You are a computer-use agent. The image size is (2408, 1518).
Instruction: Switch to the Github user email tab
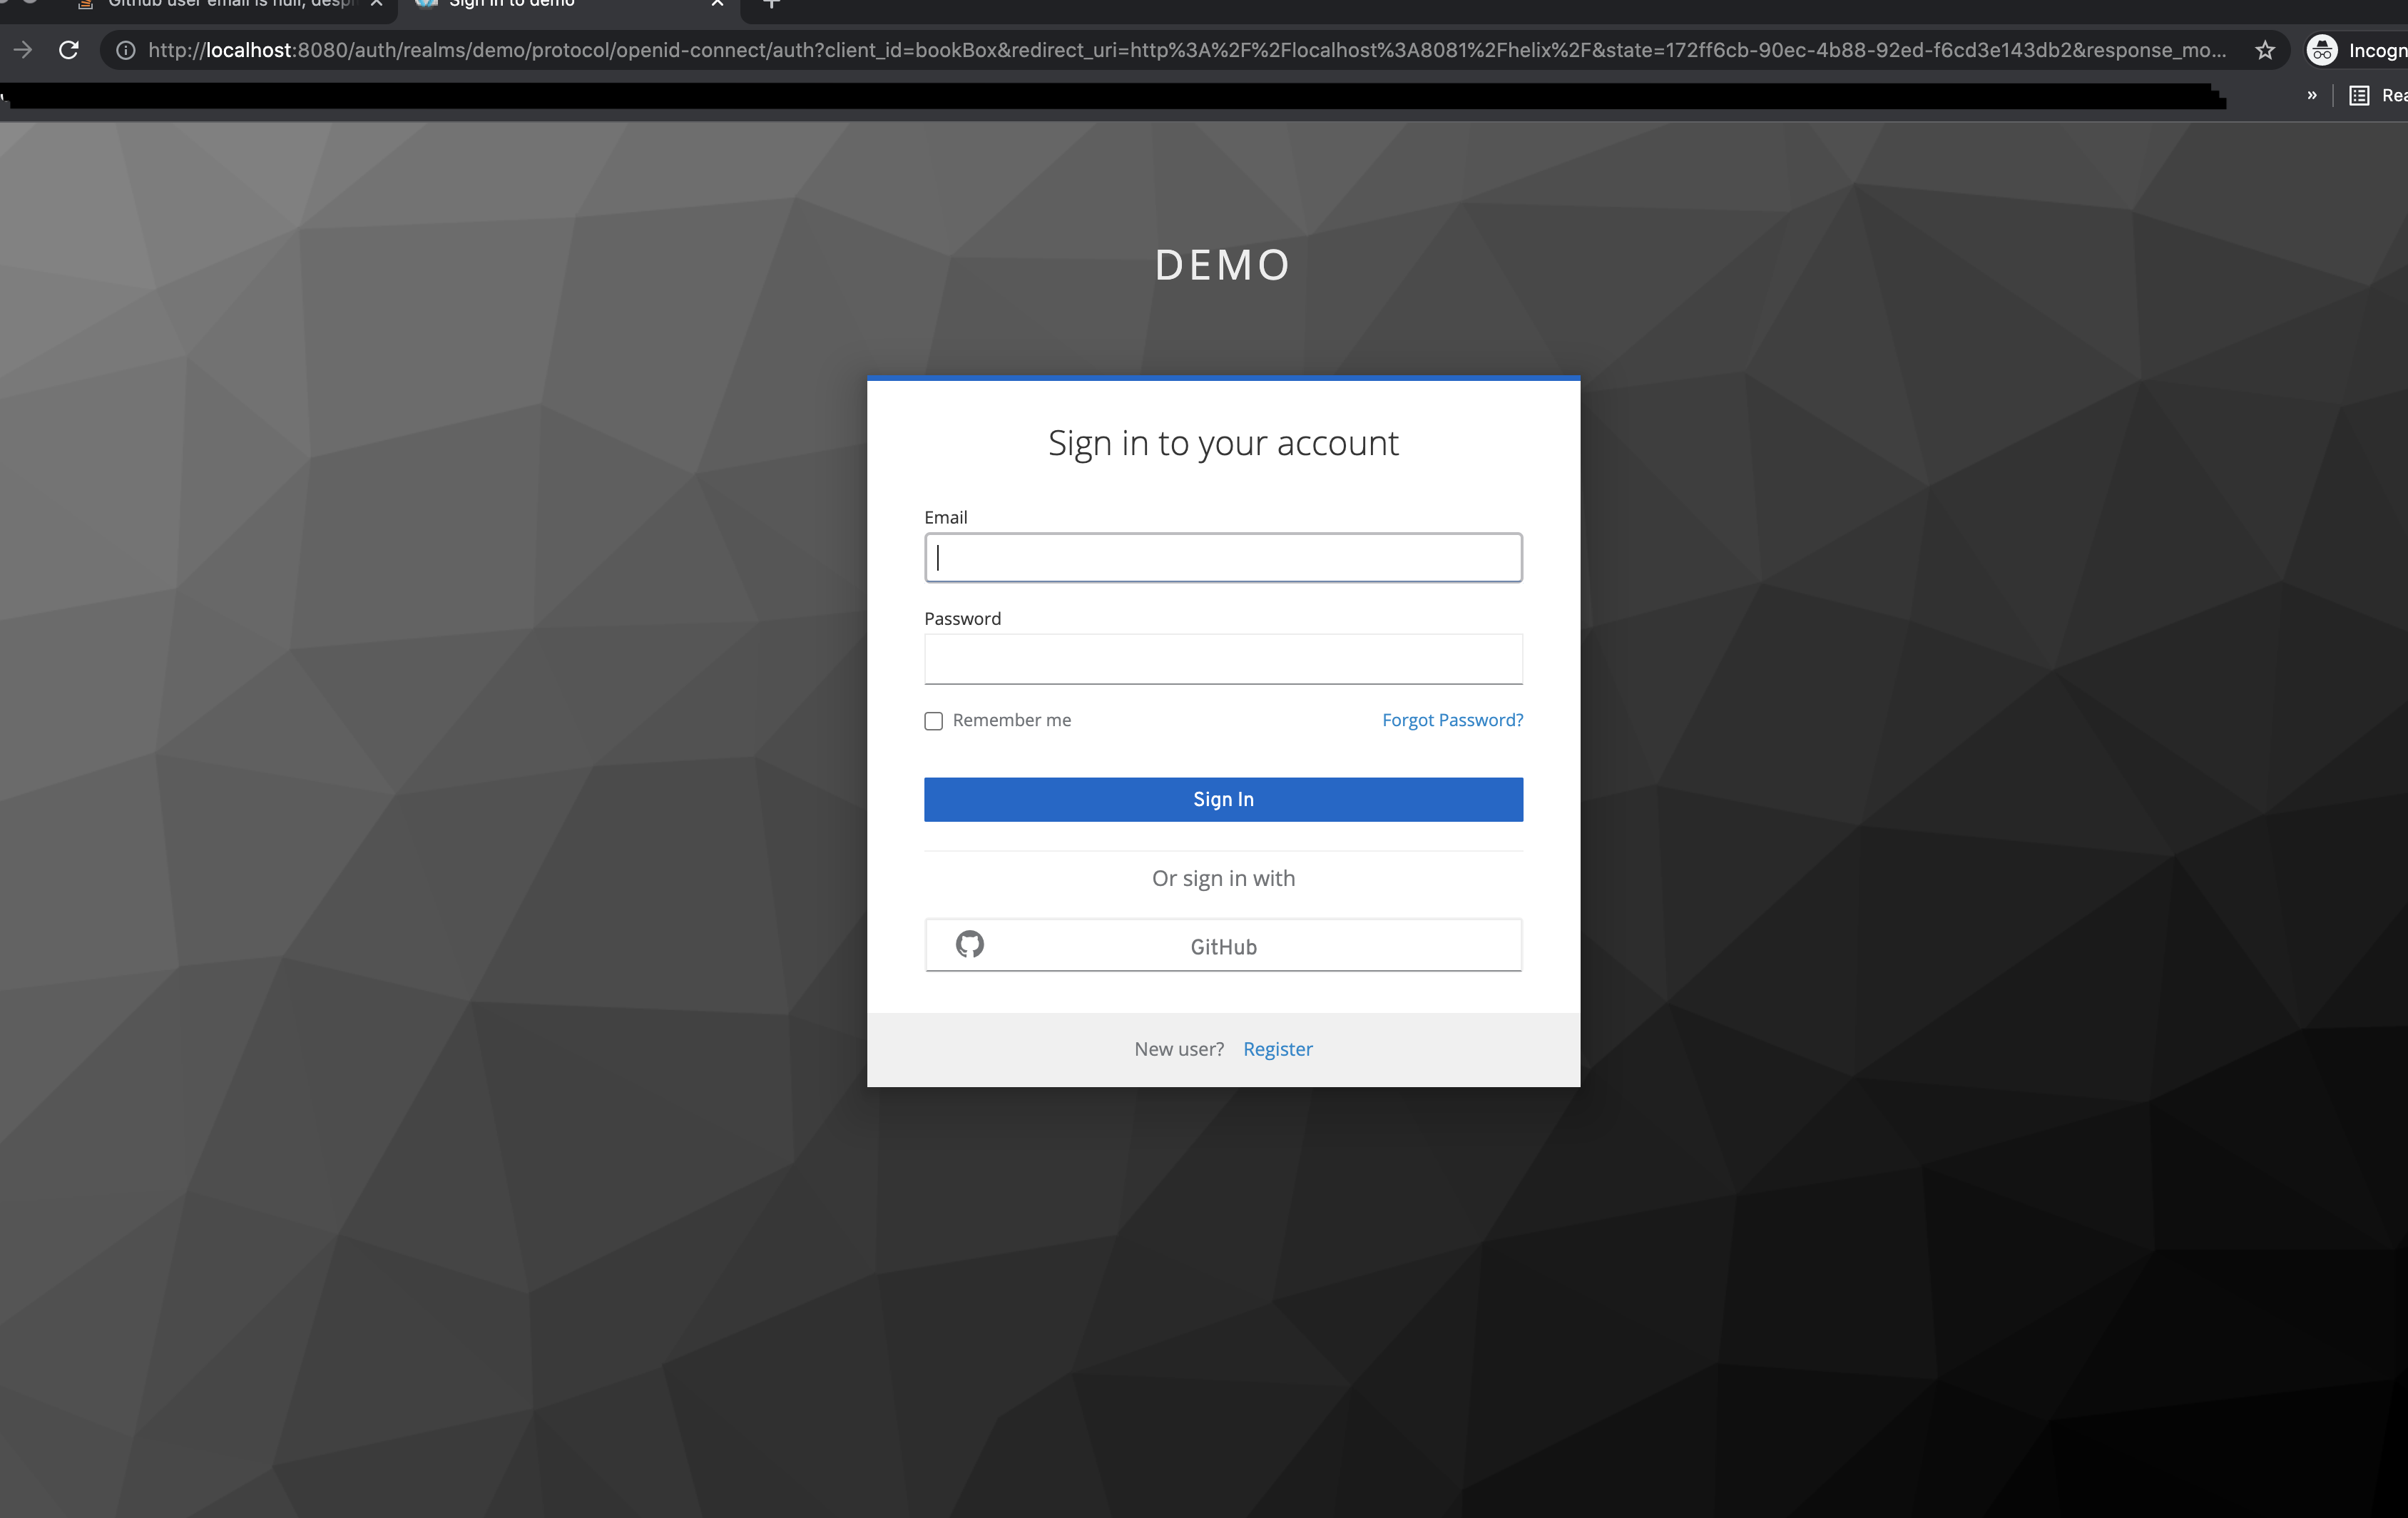(x=228, y=4)
